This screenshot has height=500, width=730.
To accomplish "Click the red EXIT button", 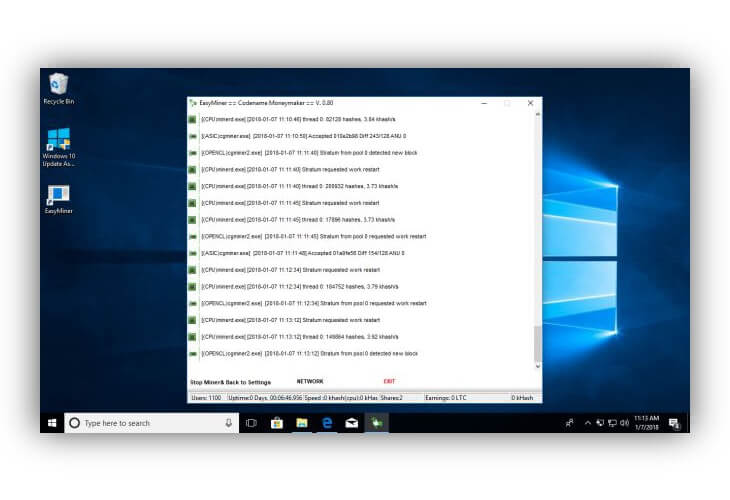I will (389, 381).
